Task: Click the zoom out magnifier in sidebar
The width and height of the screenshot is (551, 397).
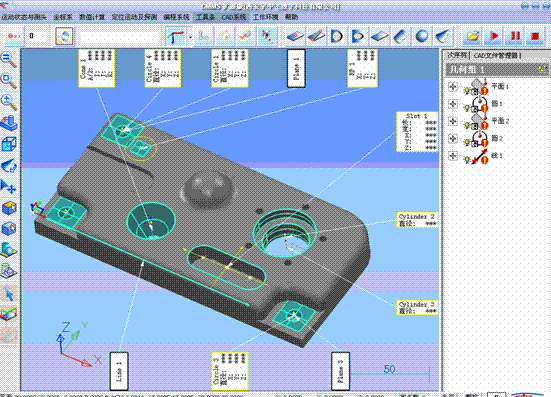Action: point(8,60)
